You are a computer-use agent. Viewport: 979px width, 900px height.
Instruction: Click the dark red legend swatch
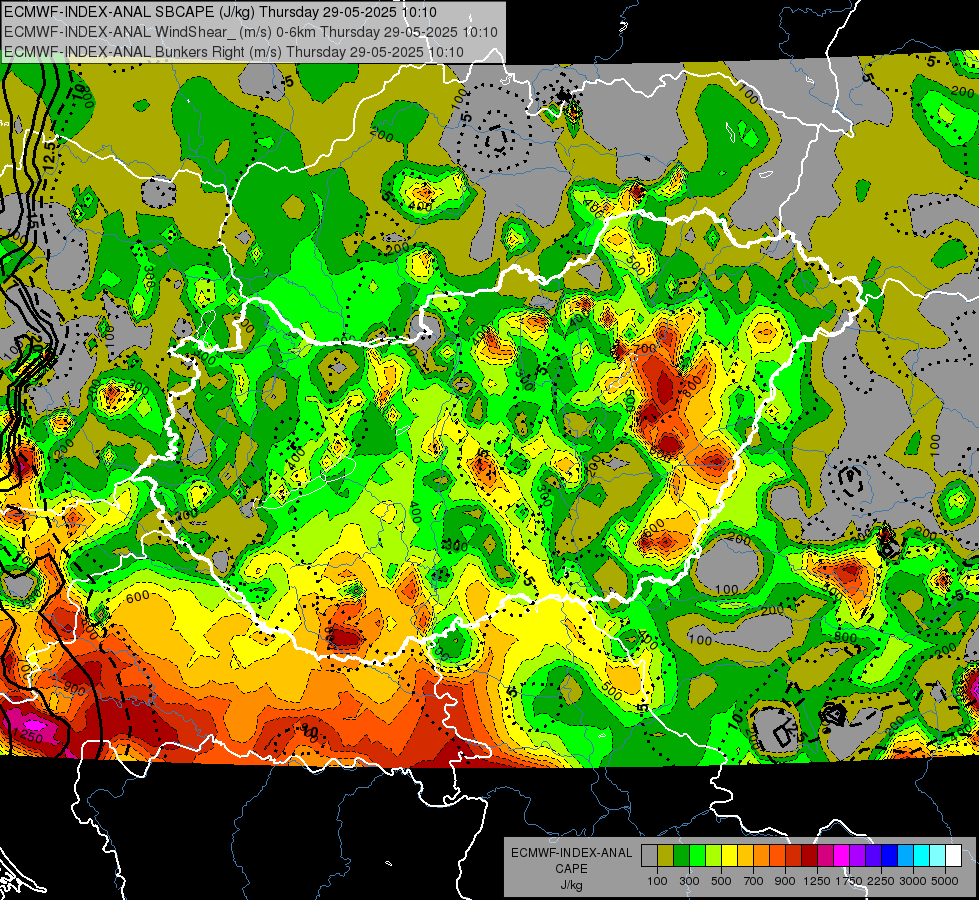click(810, 856)
